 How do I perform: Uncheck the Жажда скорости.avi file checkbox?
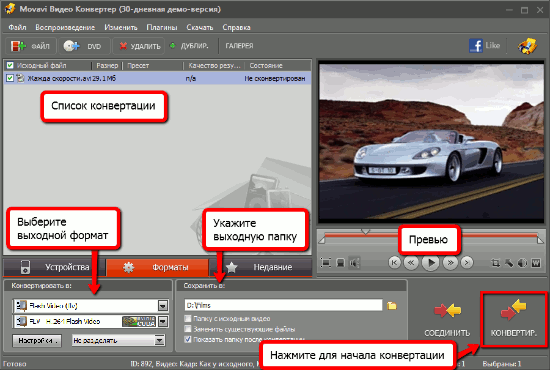coord(10,78)
